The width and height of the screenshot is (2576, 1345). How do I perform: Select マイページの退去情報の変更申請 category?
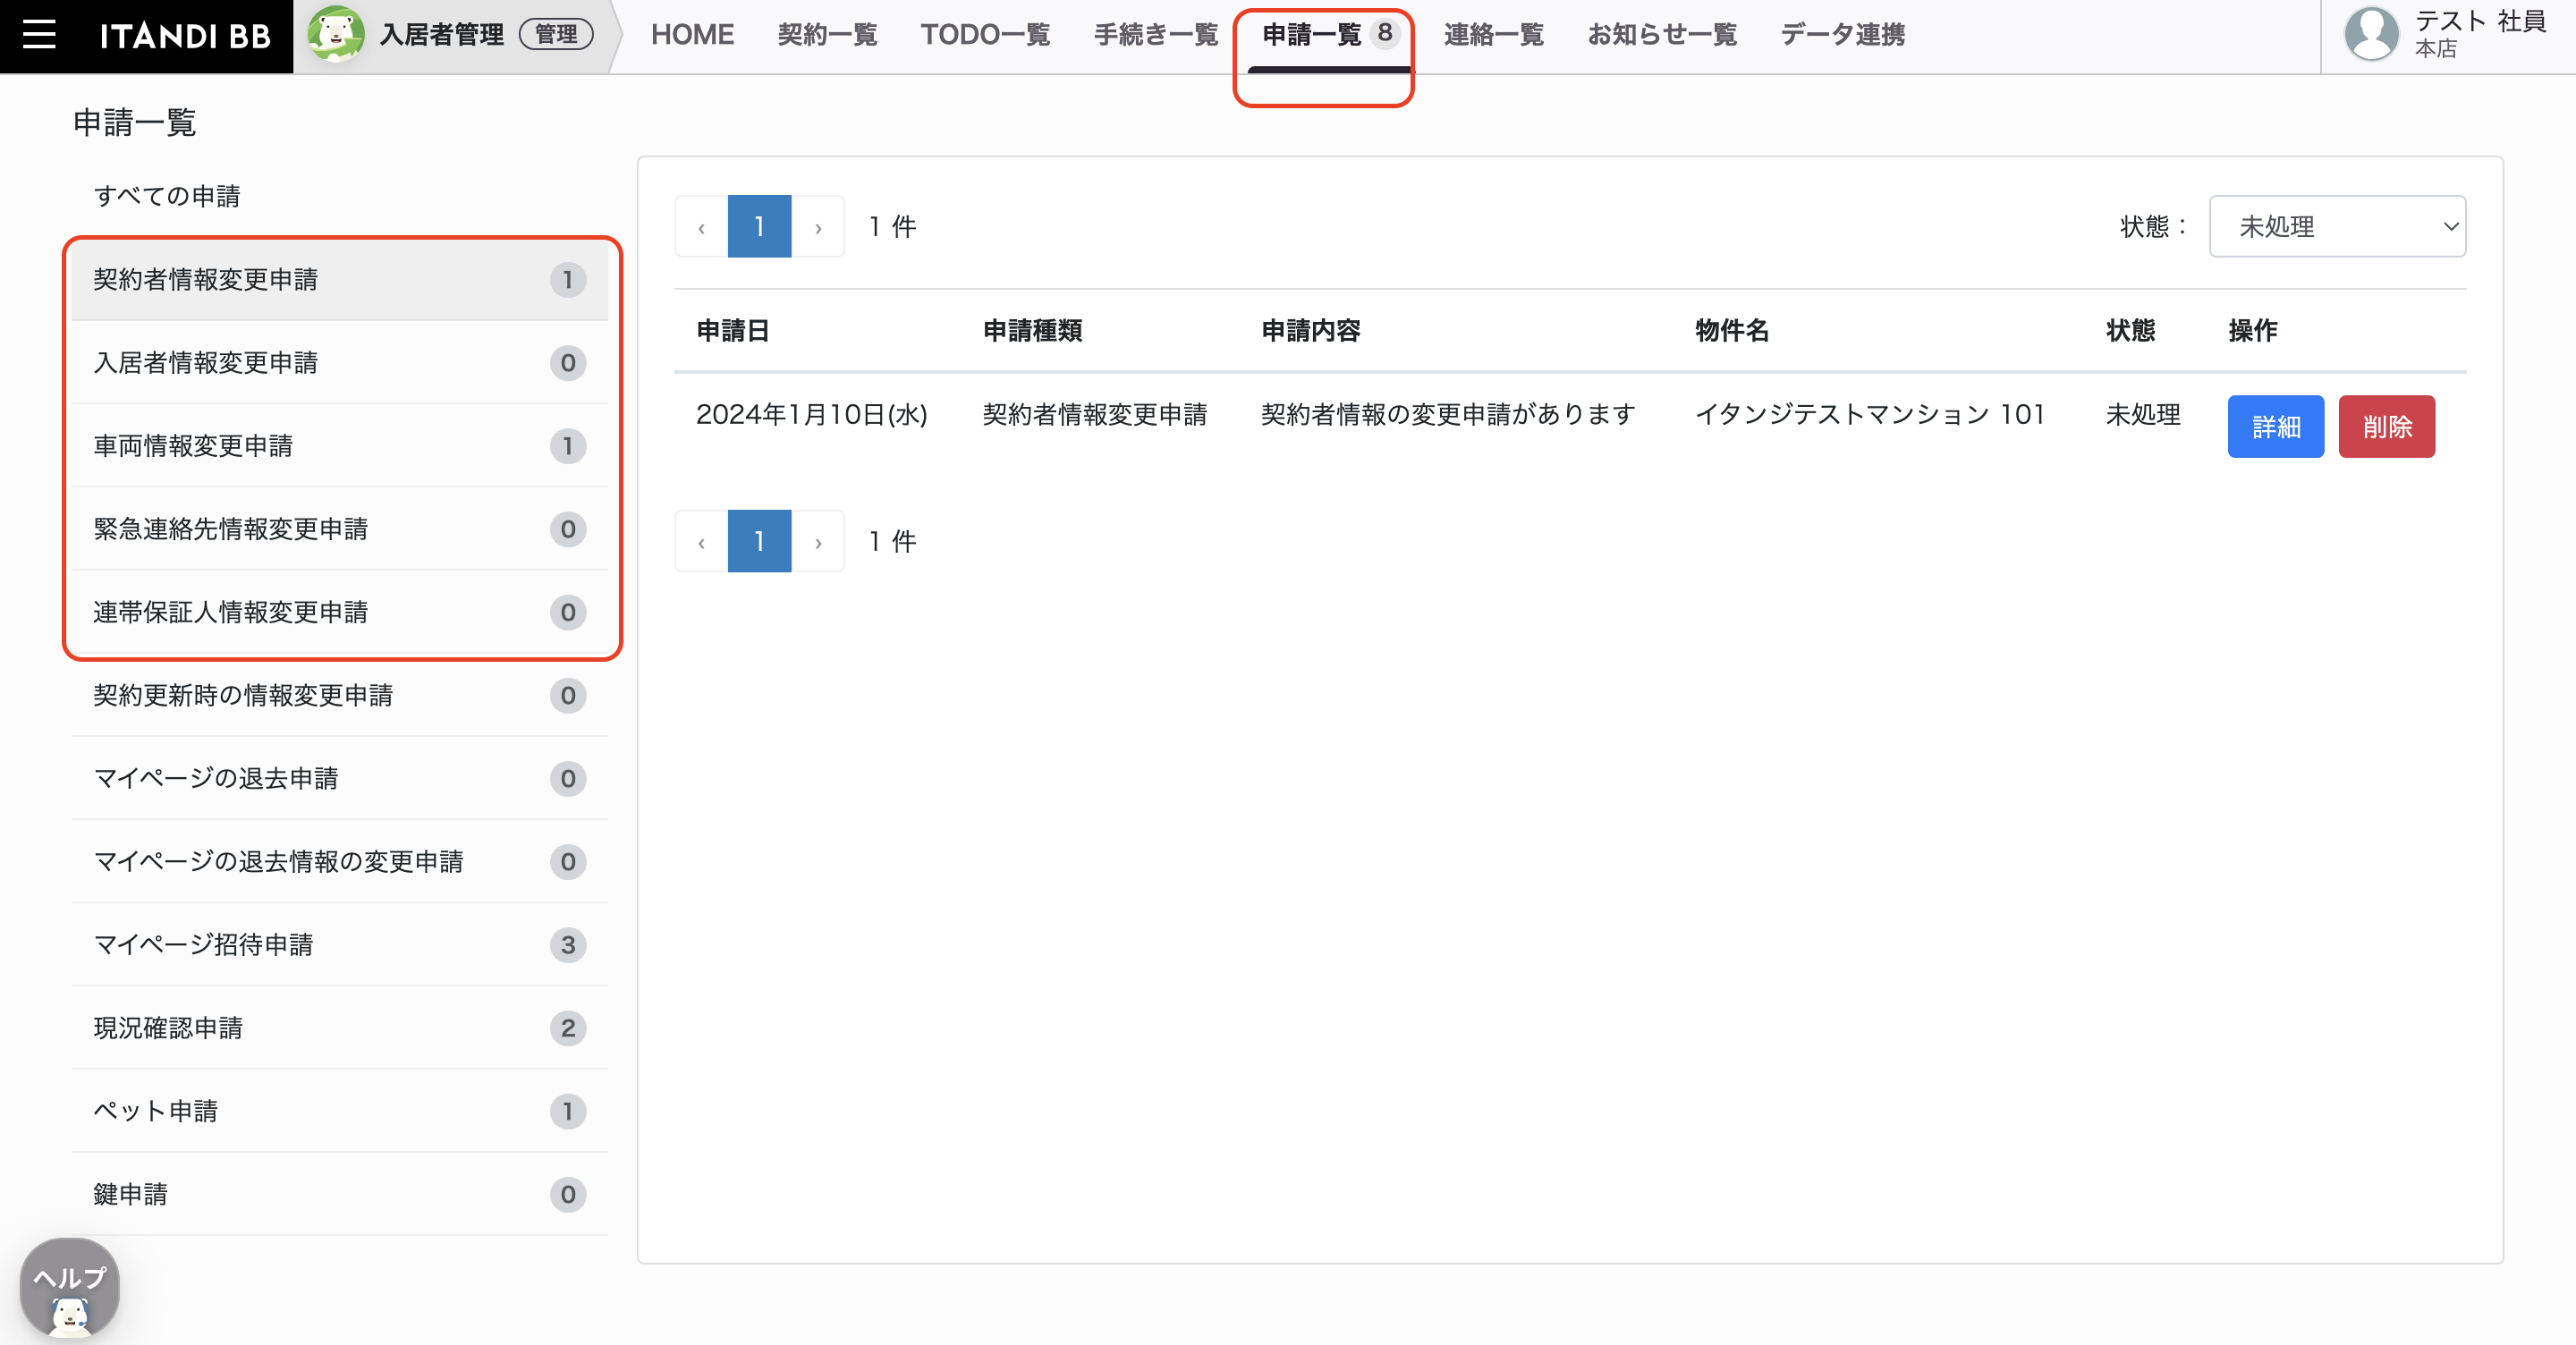coord(340,860)
